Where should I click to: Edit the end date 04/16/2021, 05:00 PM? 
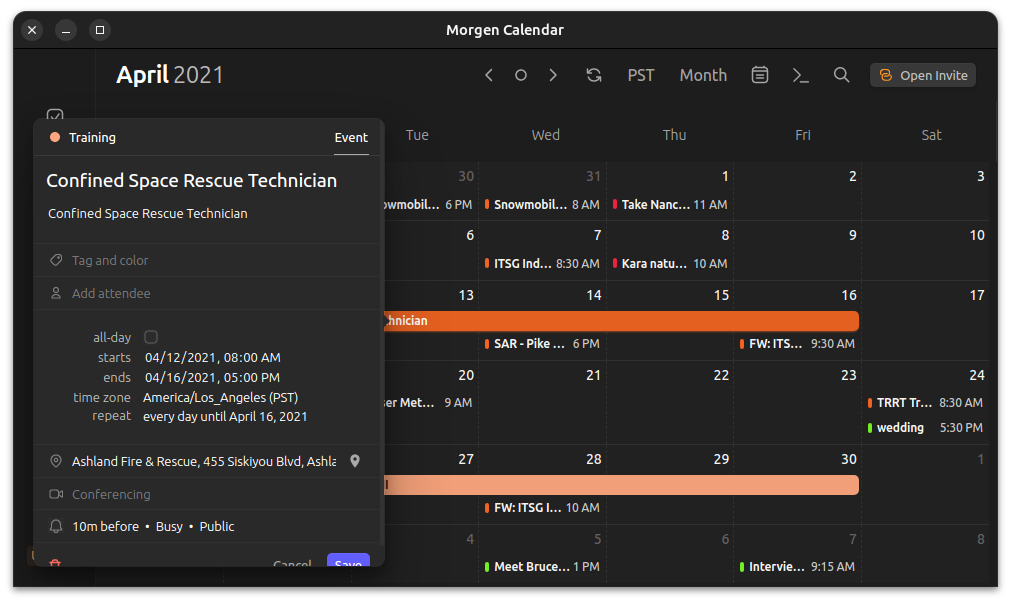click(x=212, y=377)
